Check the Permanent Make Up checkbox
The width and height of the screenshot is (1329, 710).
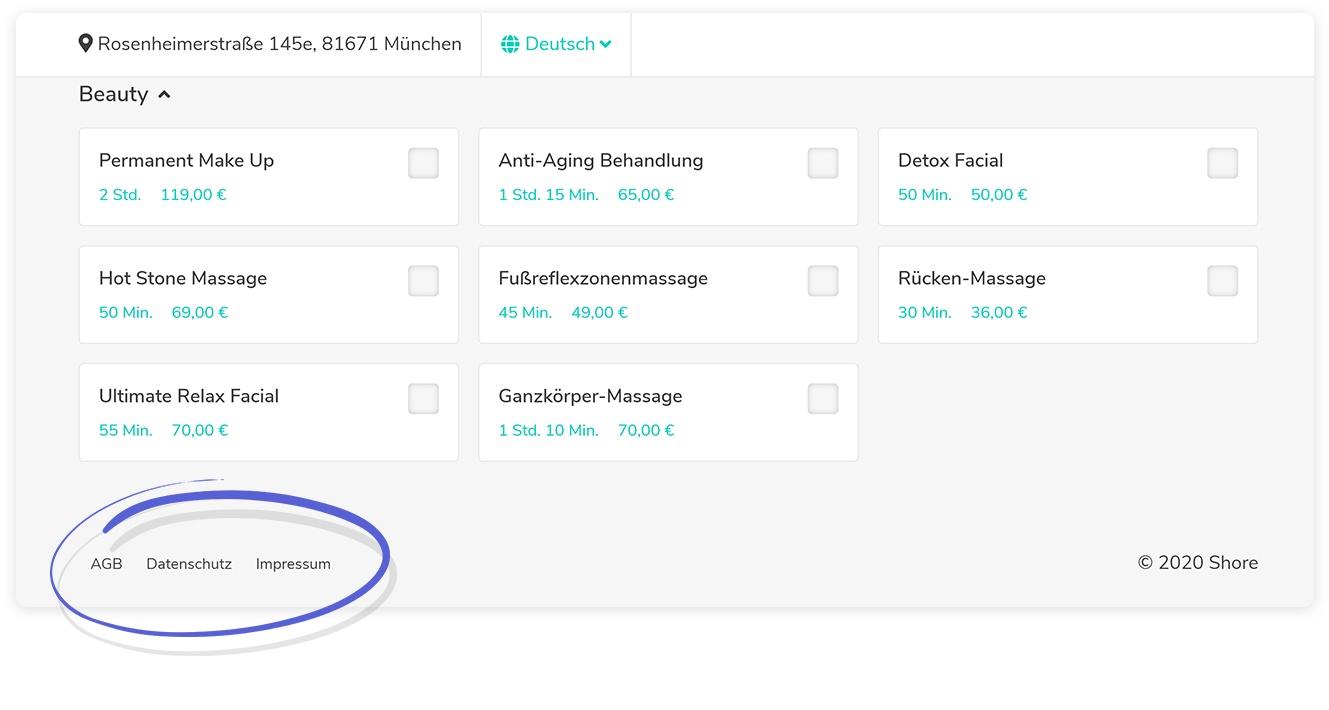point(423,163)
